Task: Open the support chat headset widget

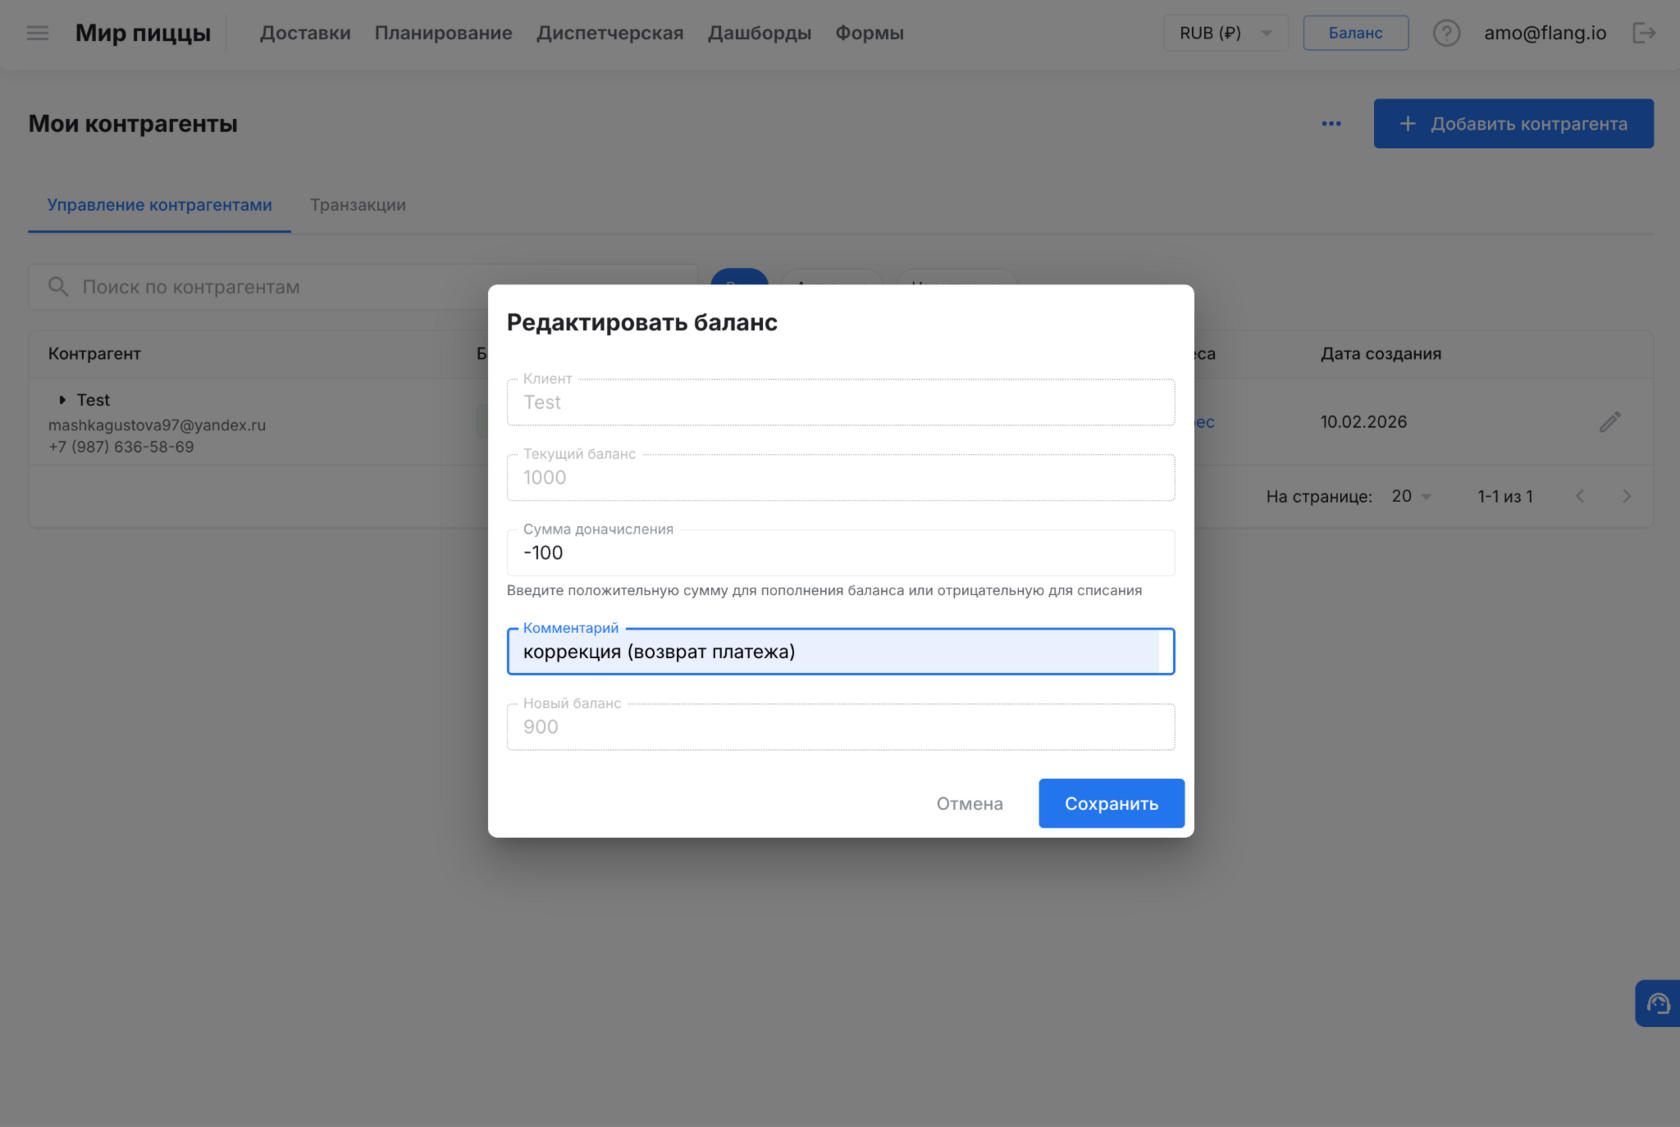Action: tap(1657, 1003)
